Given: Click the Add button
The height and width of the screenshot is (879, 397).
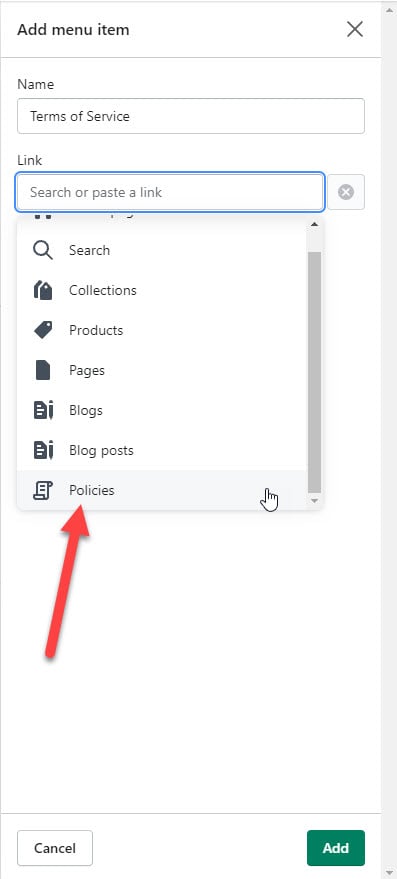Looking at the screenshot, I should point(336,848).
